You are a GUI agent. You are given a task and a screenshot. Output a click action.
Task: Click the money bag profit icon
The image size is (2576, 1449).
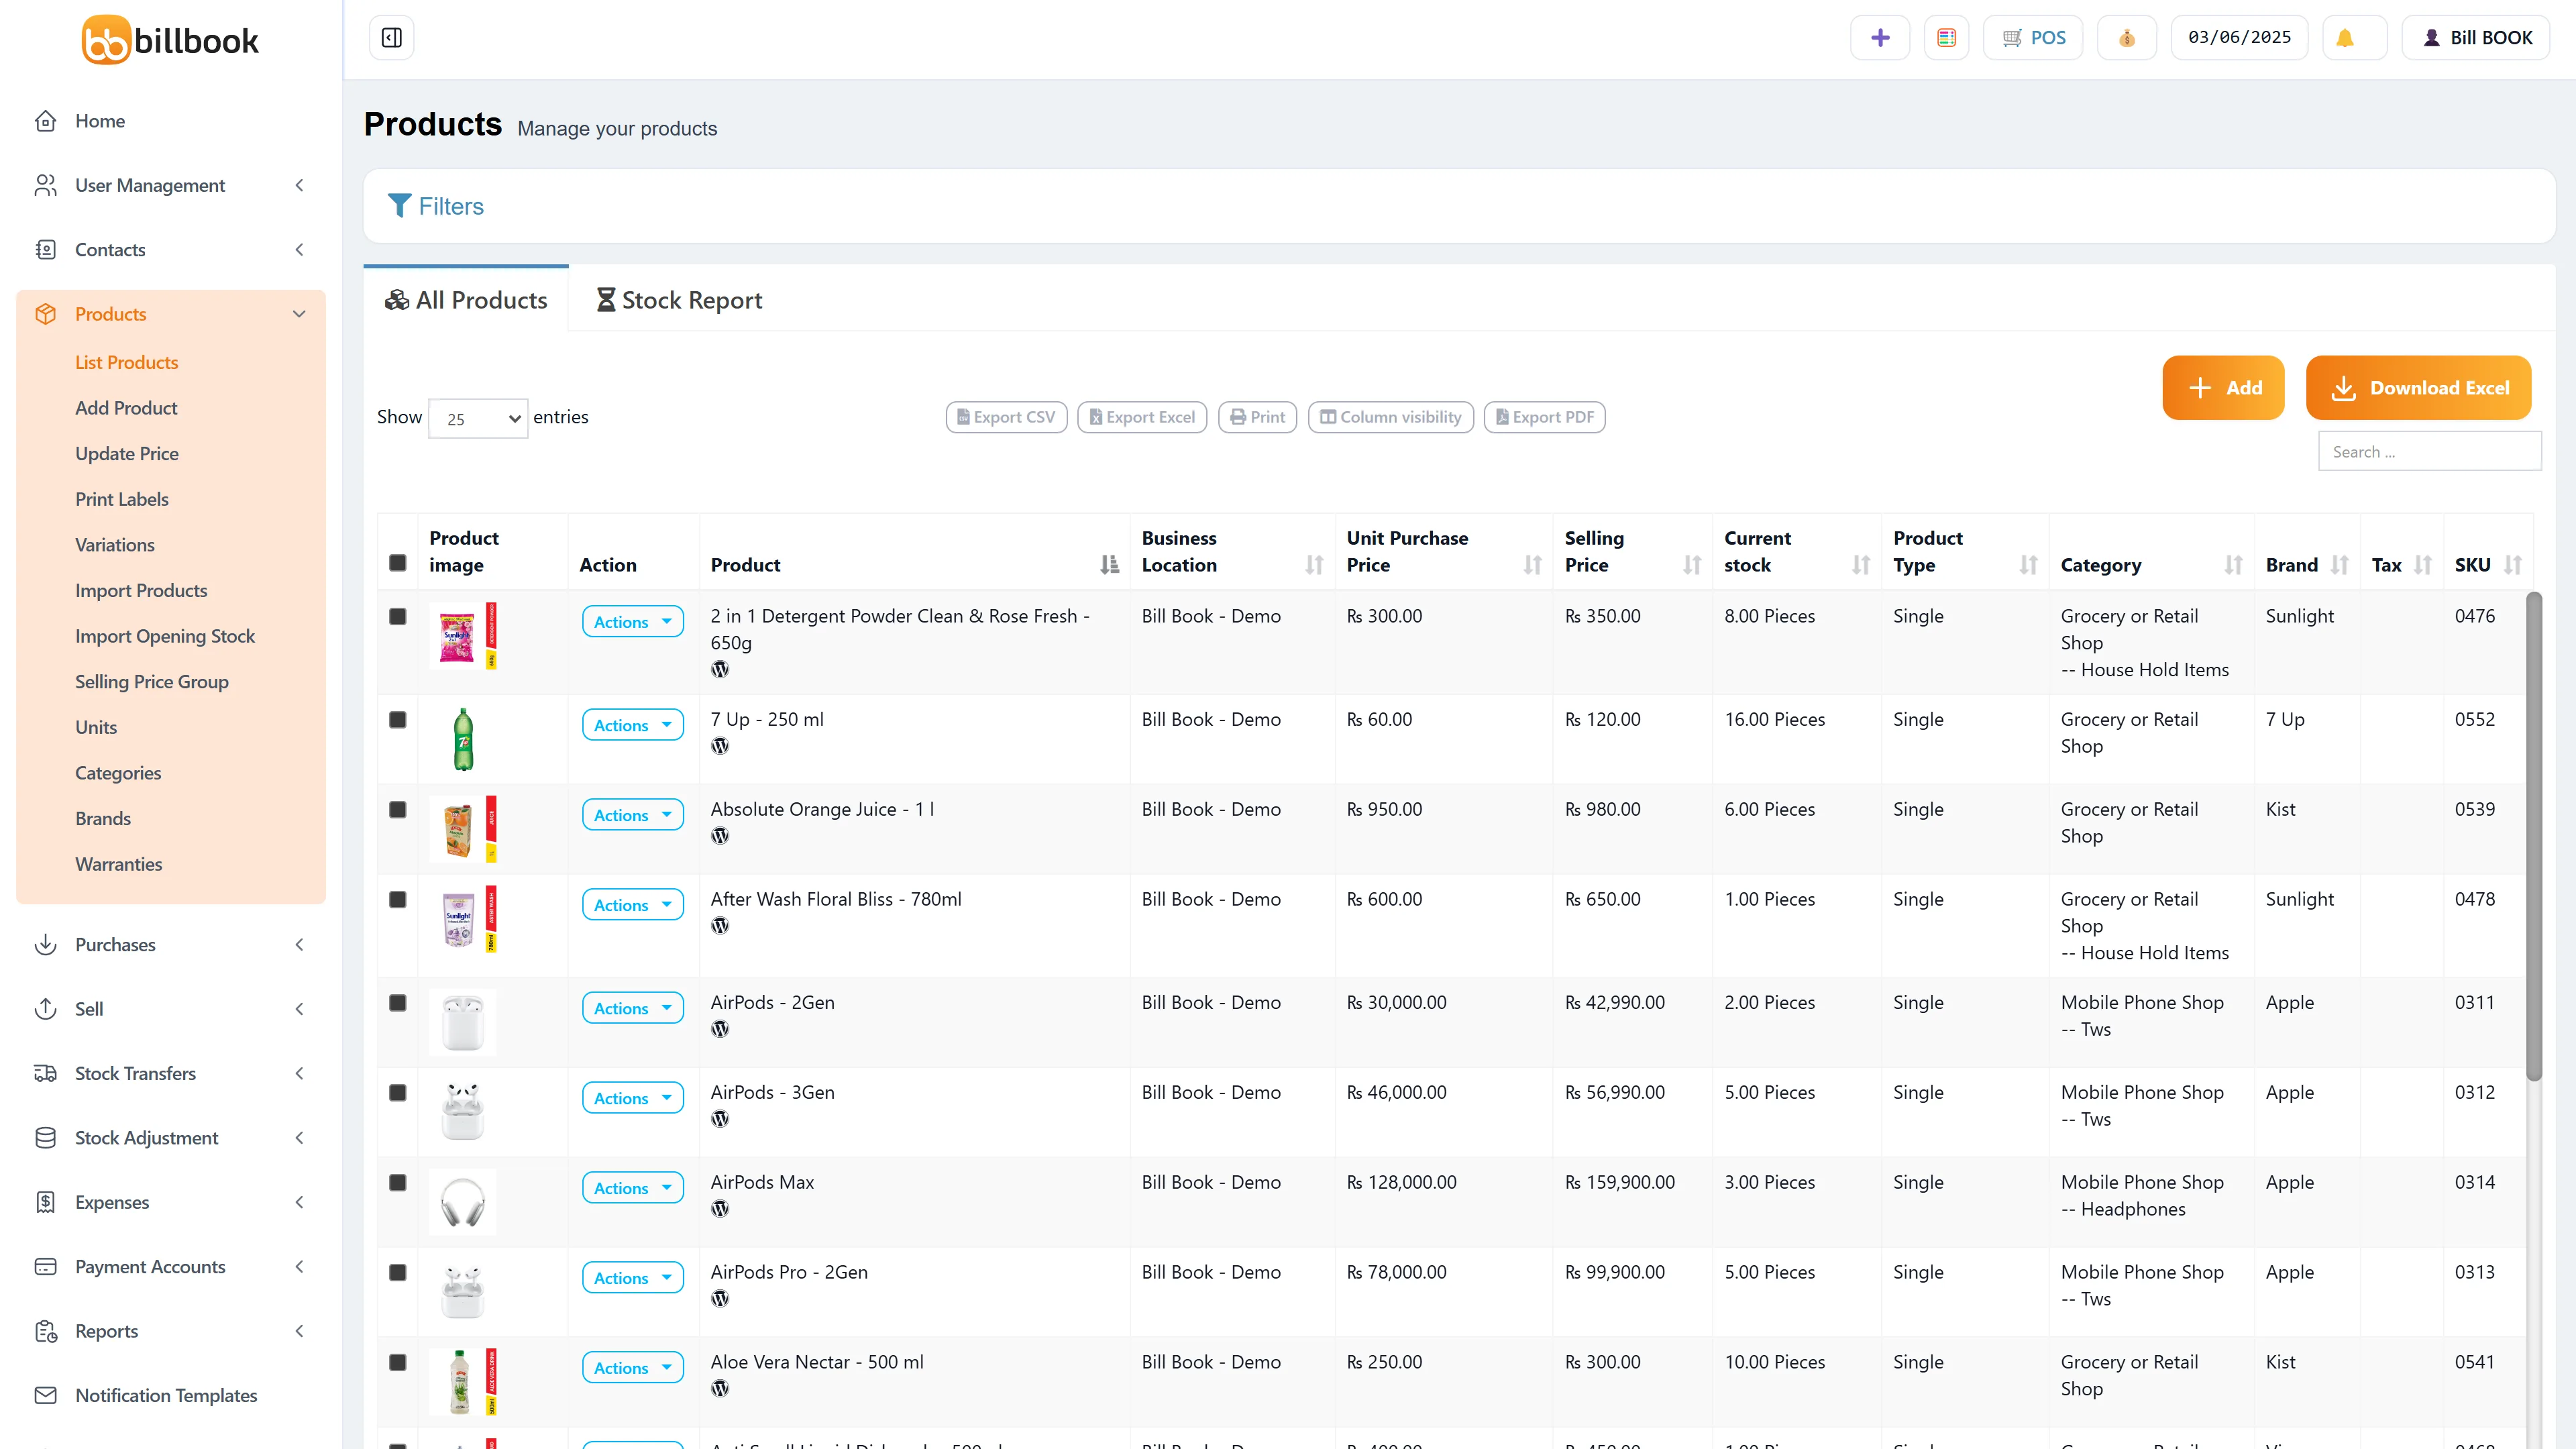pos(2126,38)
